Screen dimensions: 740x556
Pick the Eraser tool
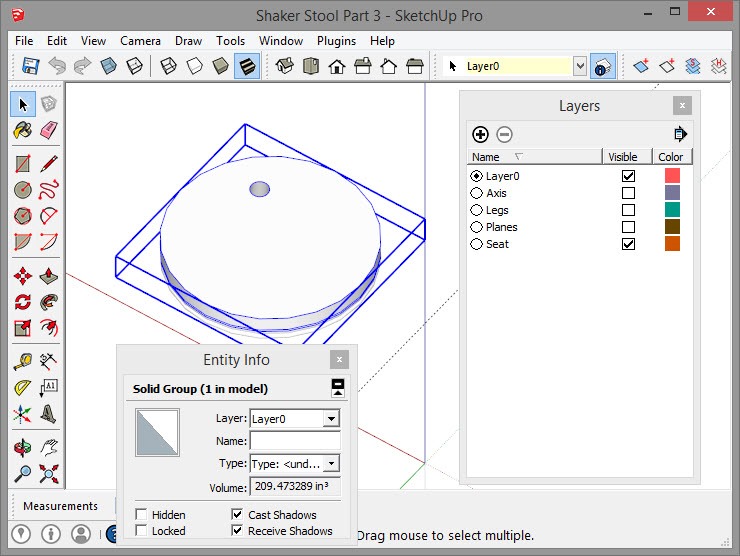tap(48, 131)
